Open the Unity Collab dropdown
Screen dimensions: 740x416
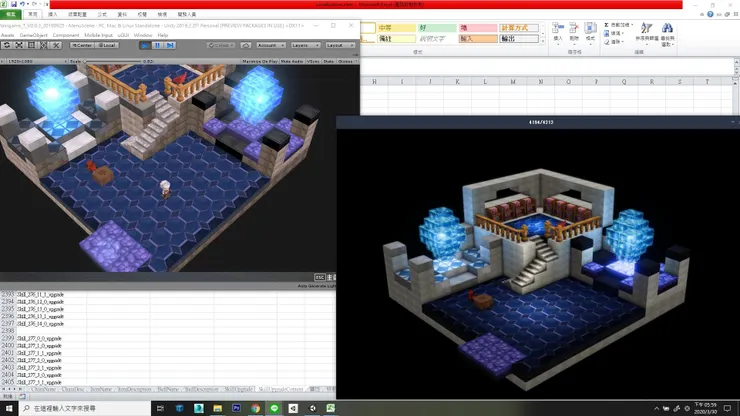[x=221, y=45]
